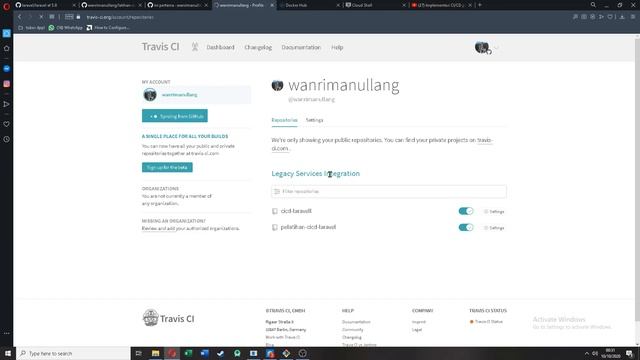Open Opera sidebar home icon
Screen dimensions: 640x360
pyautogui.click(x=7, y=48)
